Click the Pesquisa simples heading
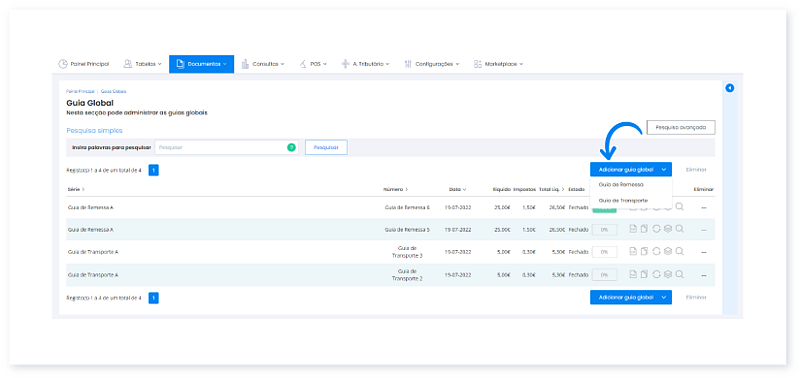Viewport: 800px width, 378px height. (94, 131)
